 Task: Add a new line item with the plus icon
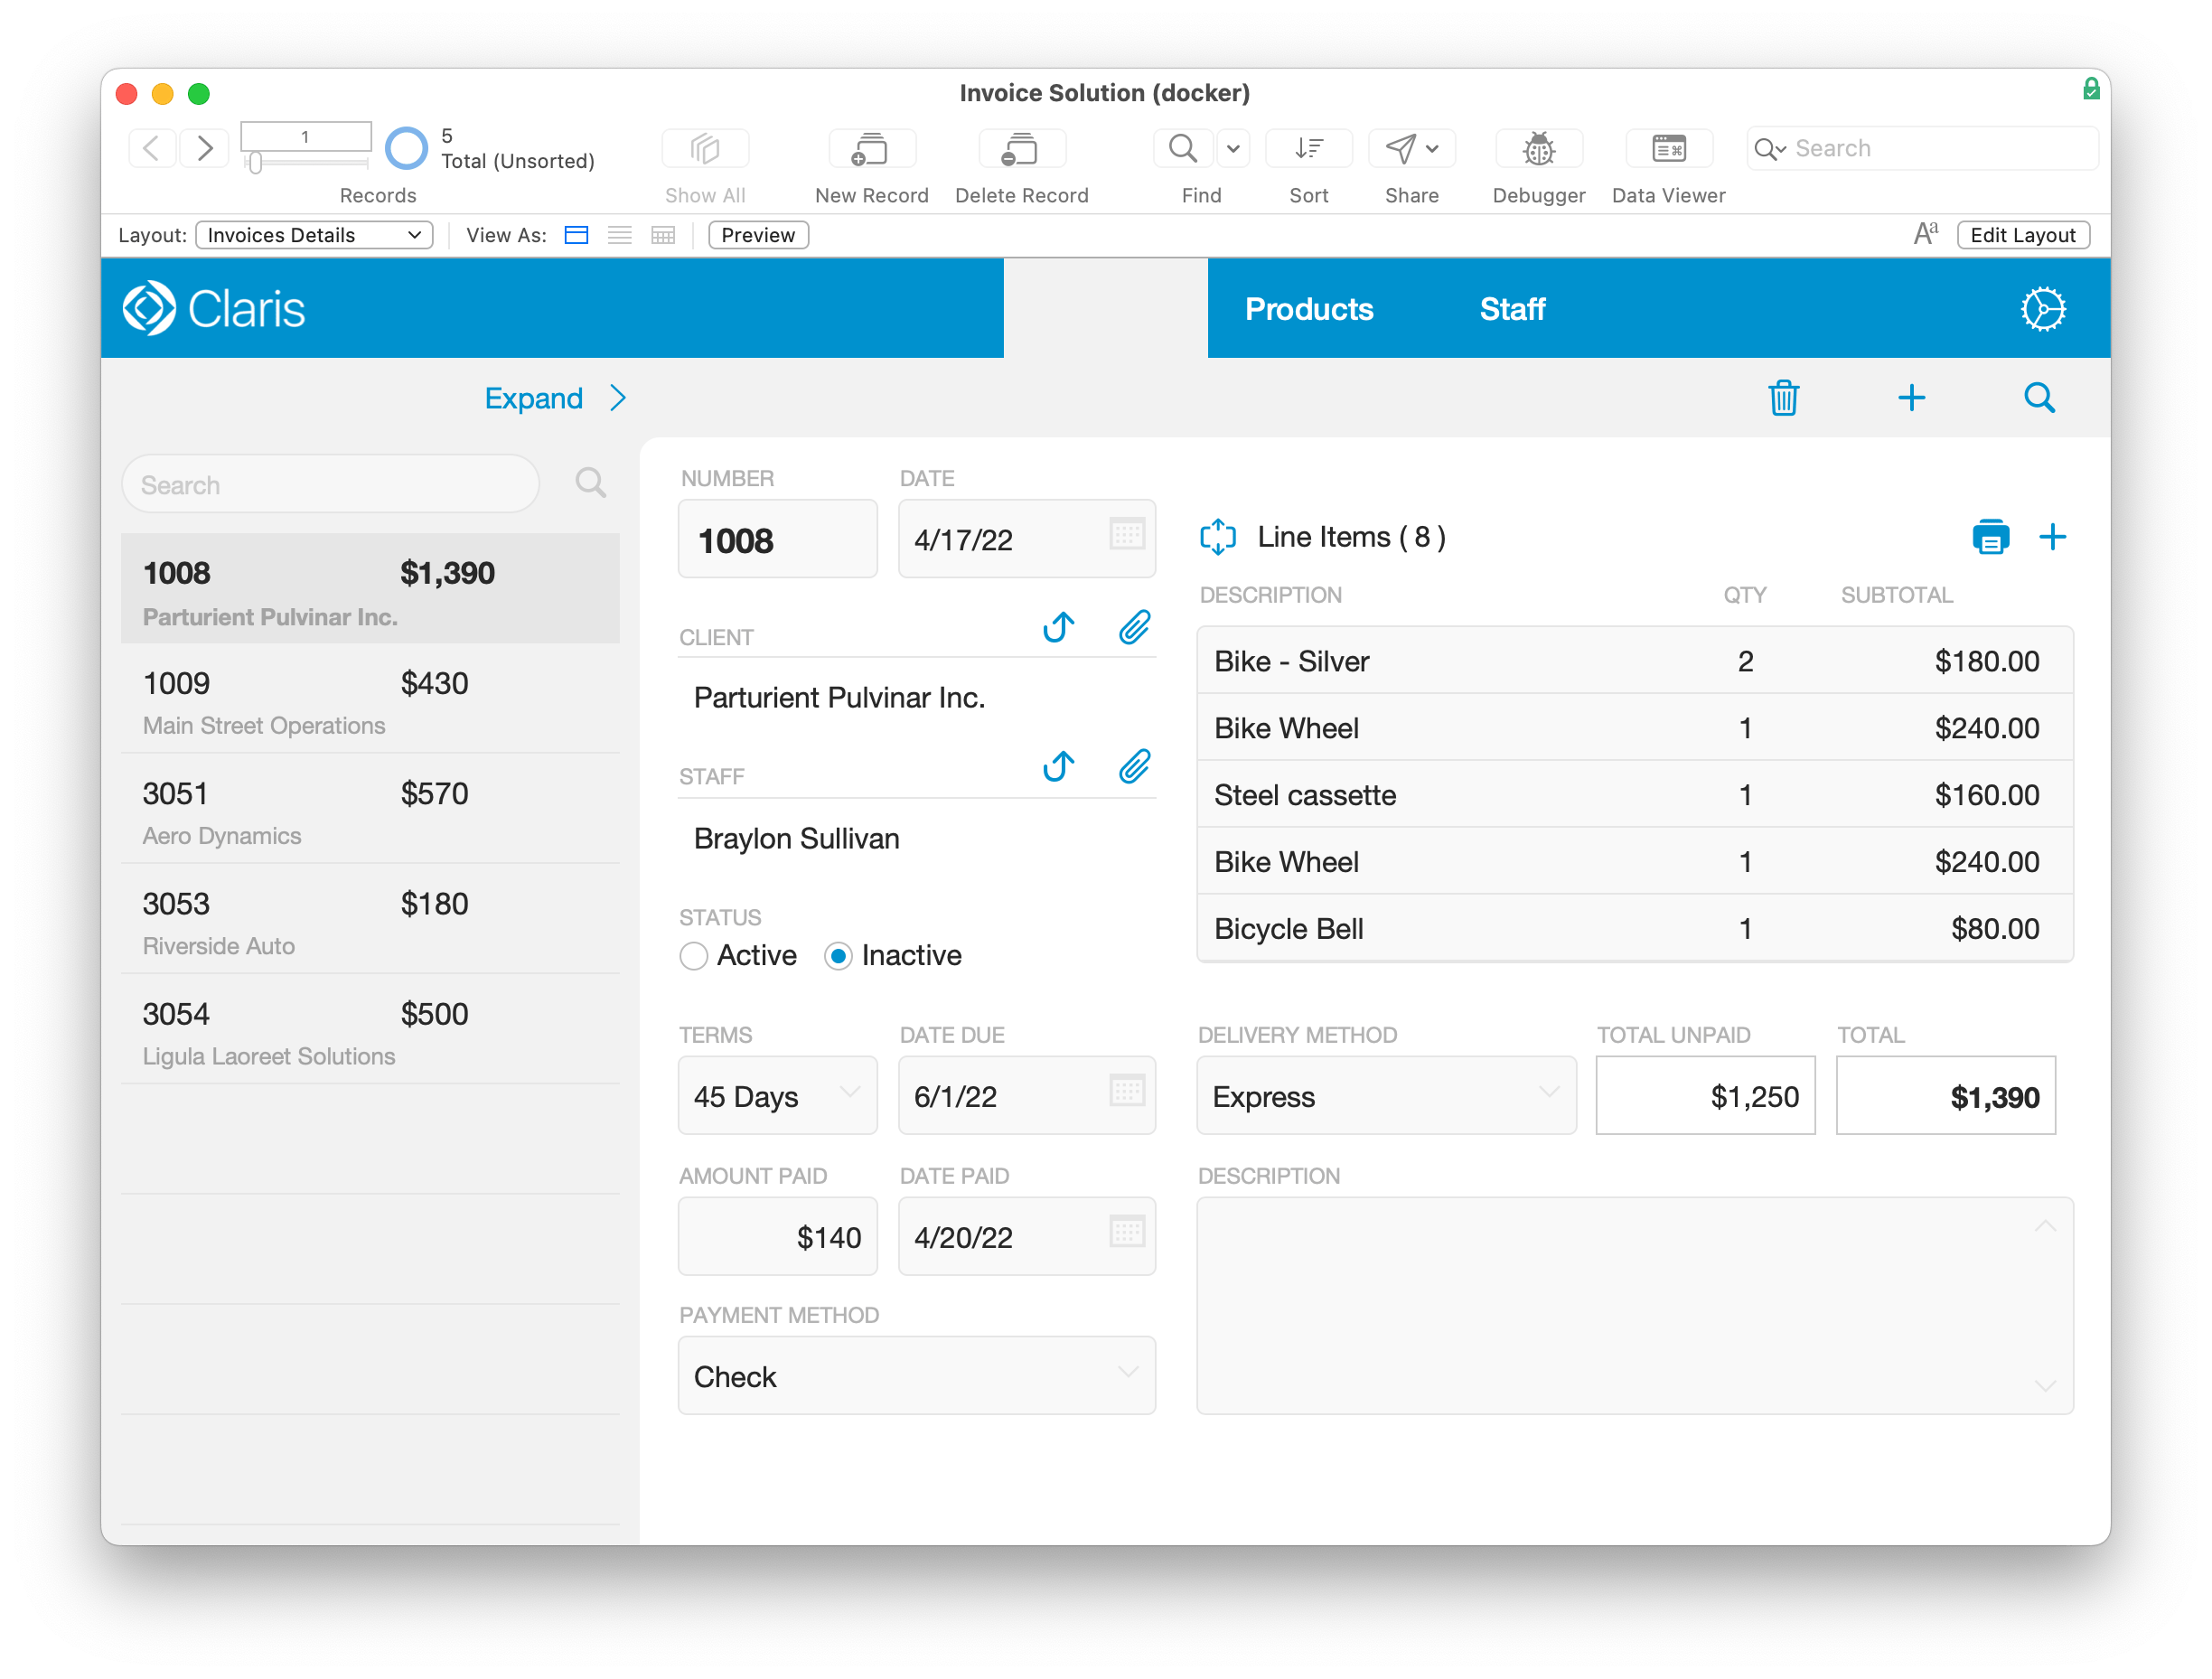(x=2054, y=537)
